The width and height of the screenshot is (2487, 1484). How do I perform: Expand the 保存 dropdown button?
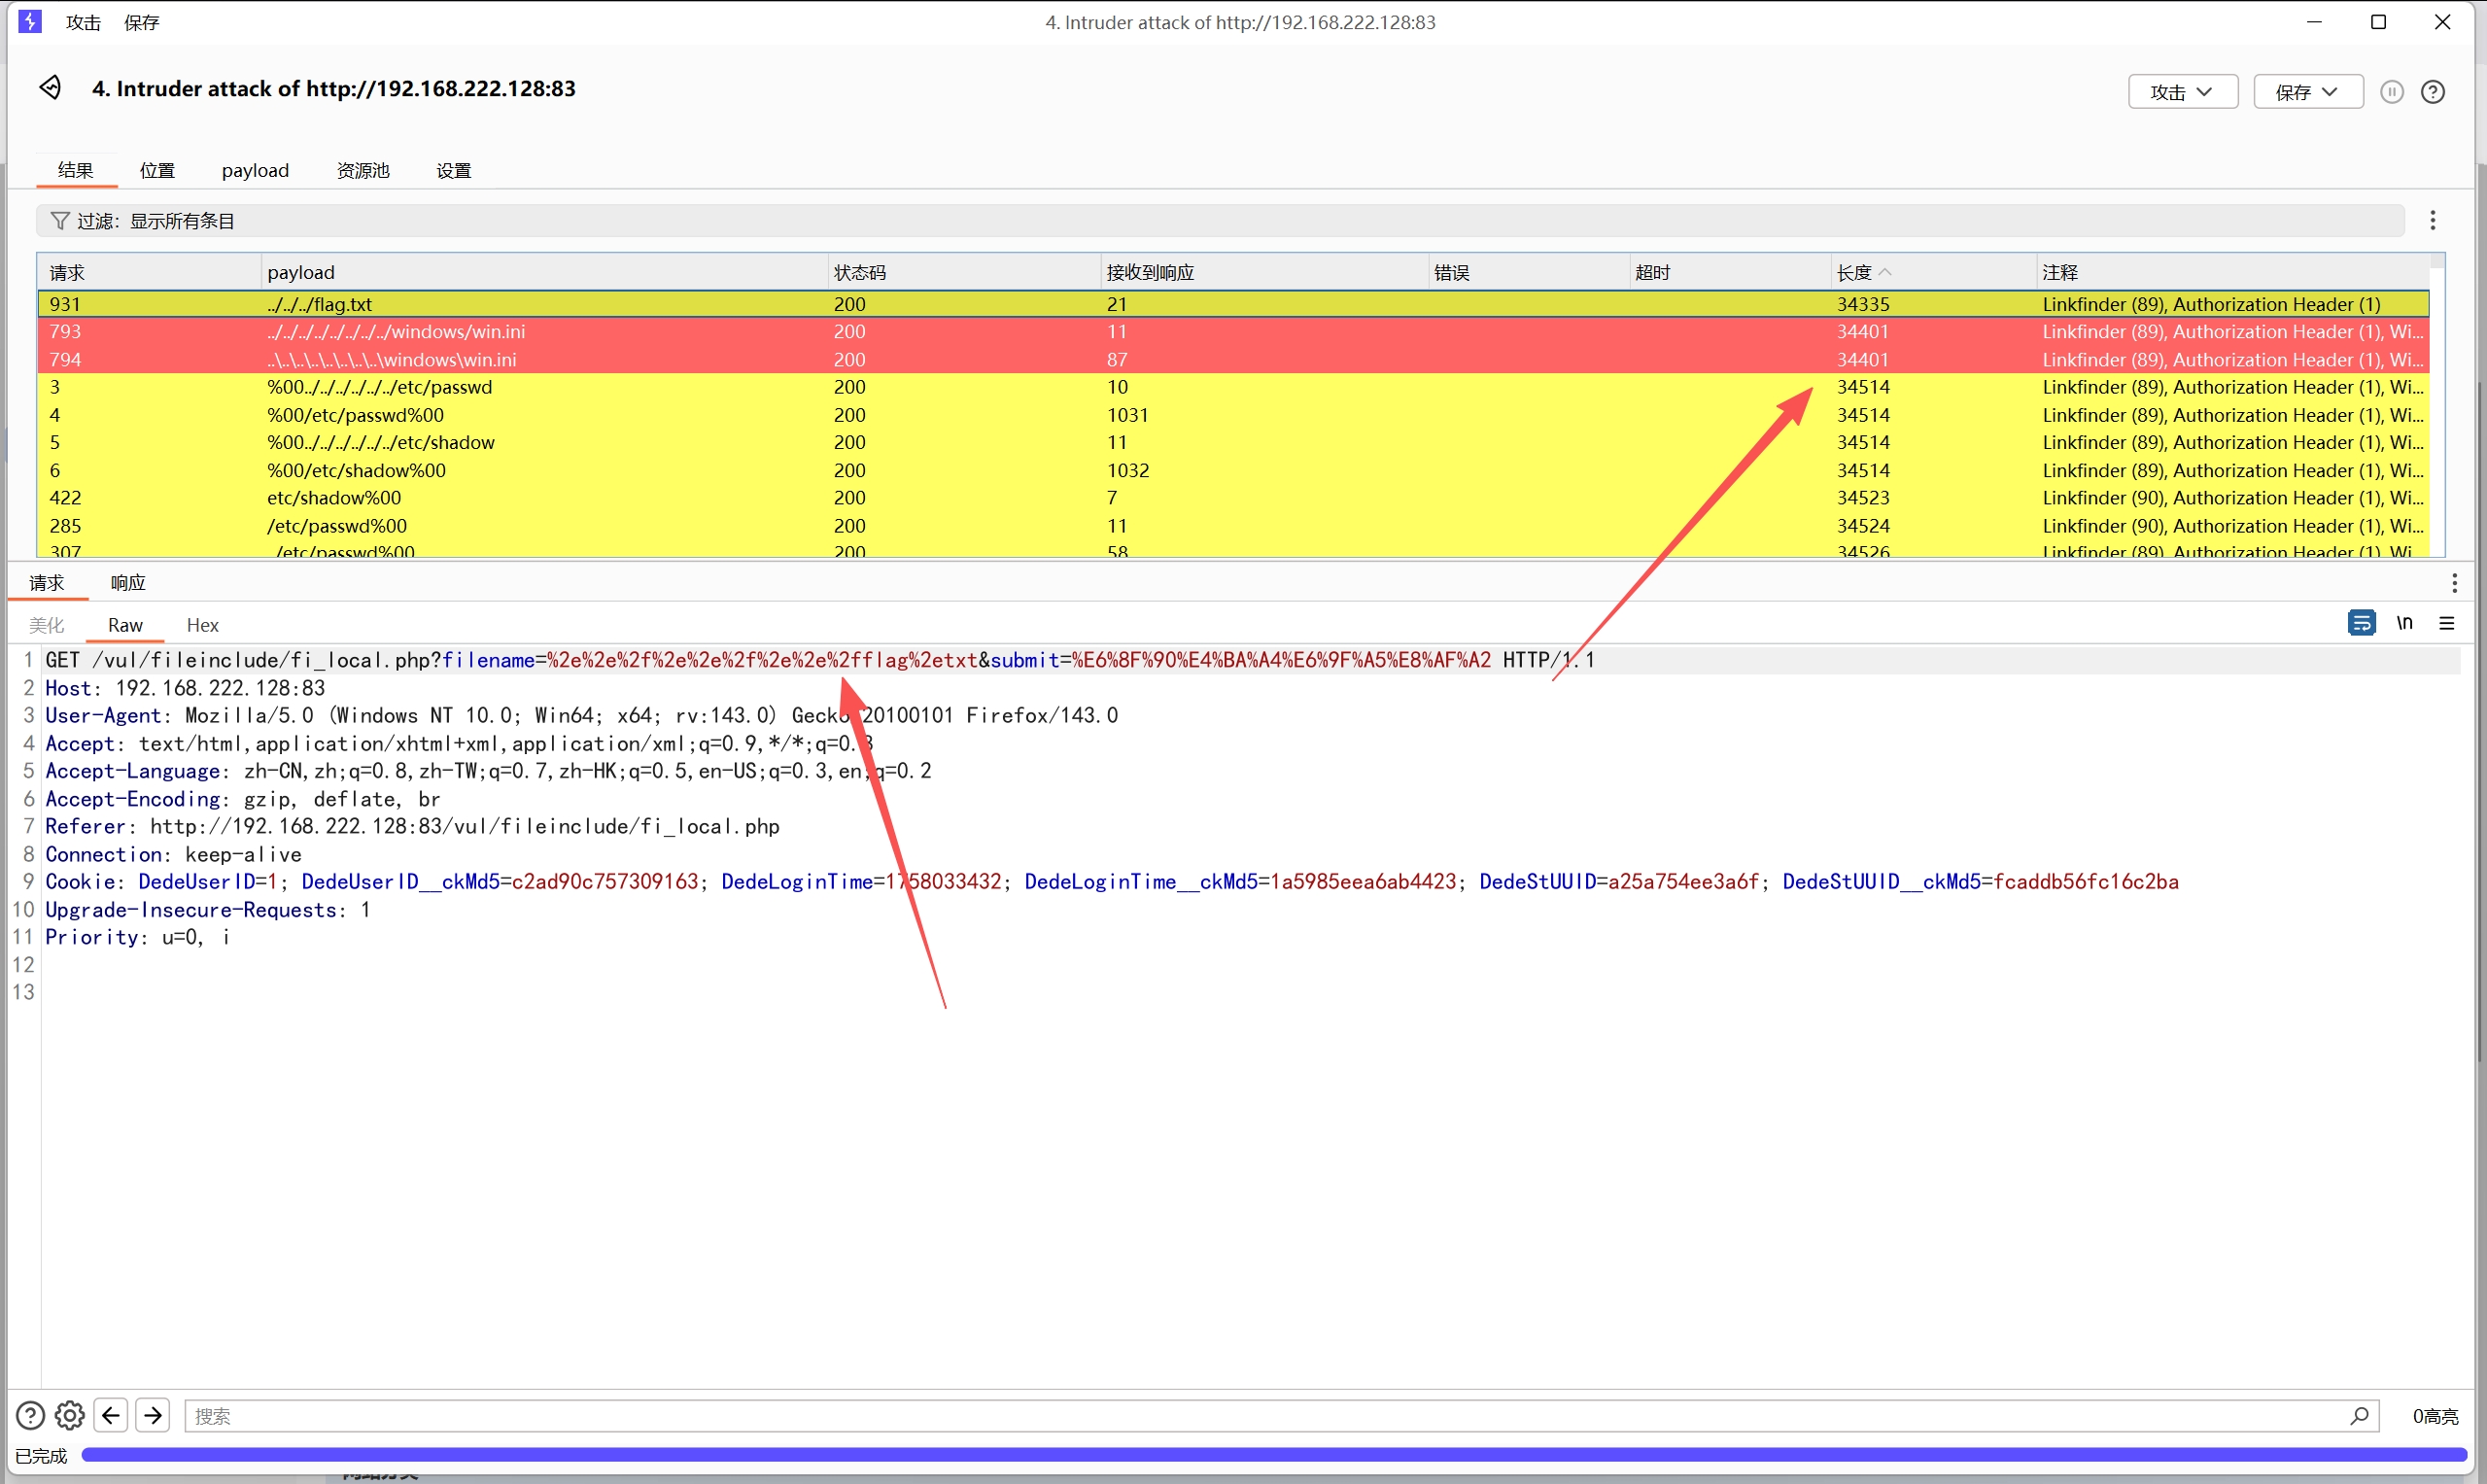pos(2307,92)
